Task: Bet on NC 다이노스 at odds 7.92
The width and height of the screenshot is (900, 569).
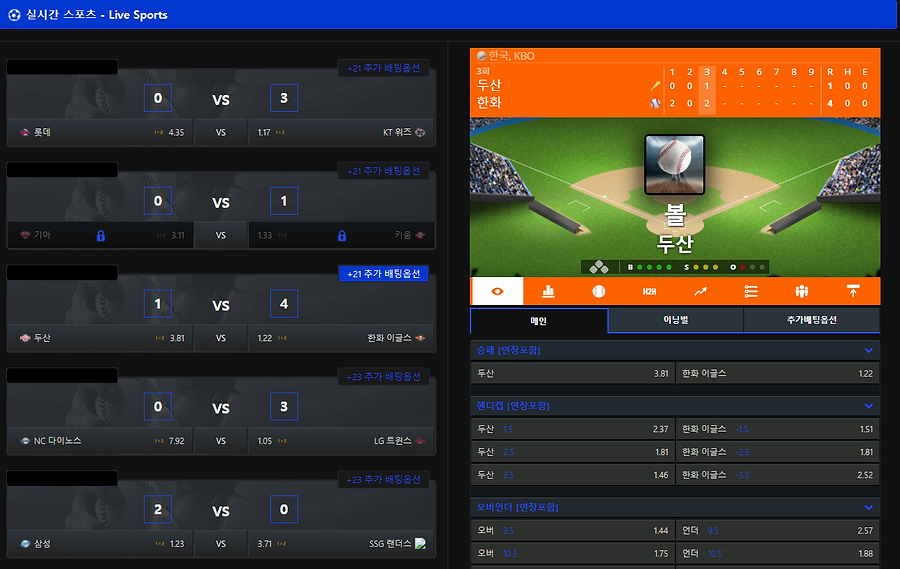Action: tap(100, 441)
